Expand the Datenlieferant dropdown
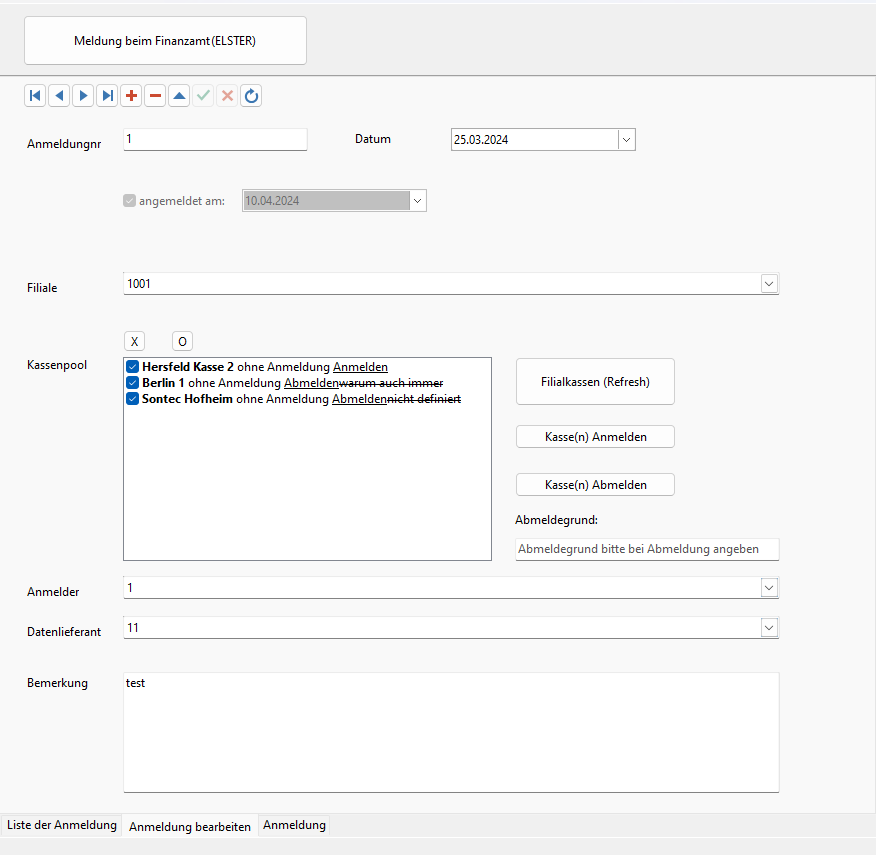This screenshot has height=855, width=876. [769, 628]
